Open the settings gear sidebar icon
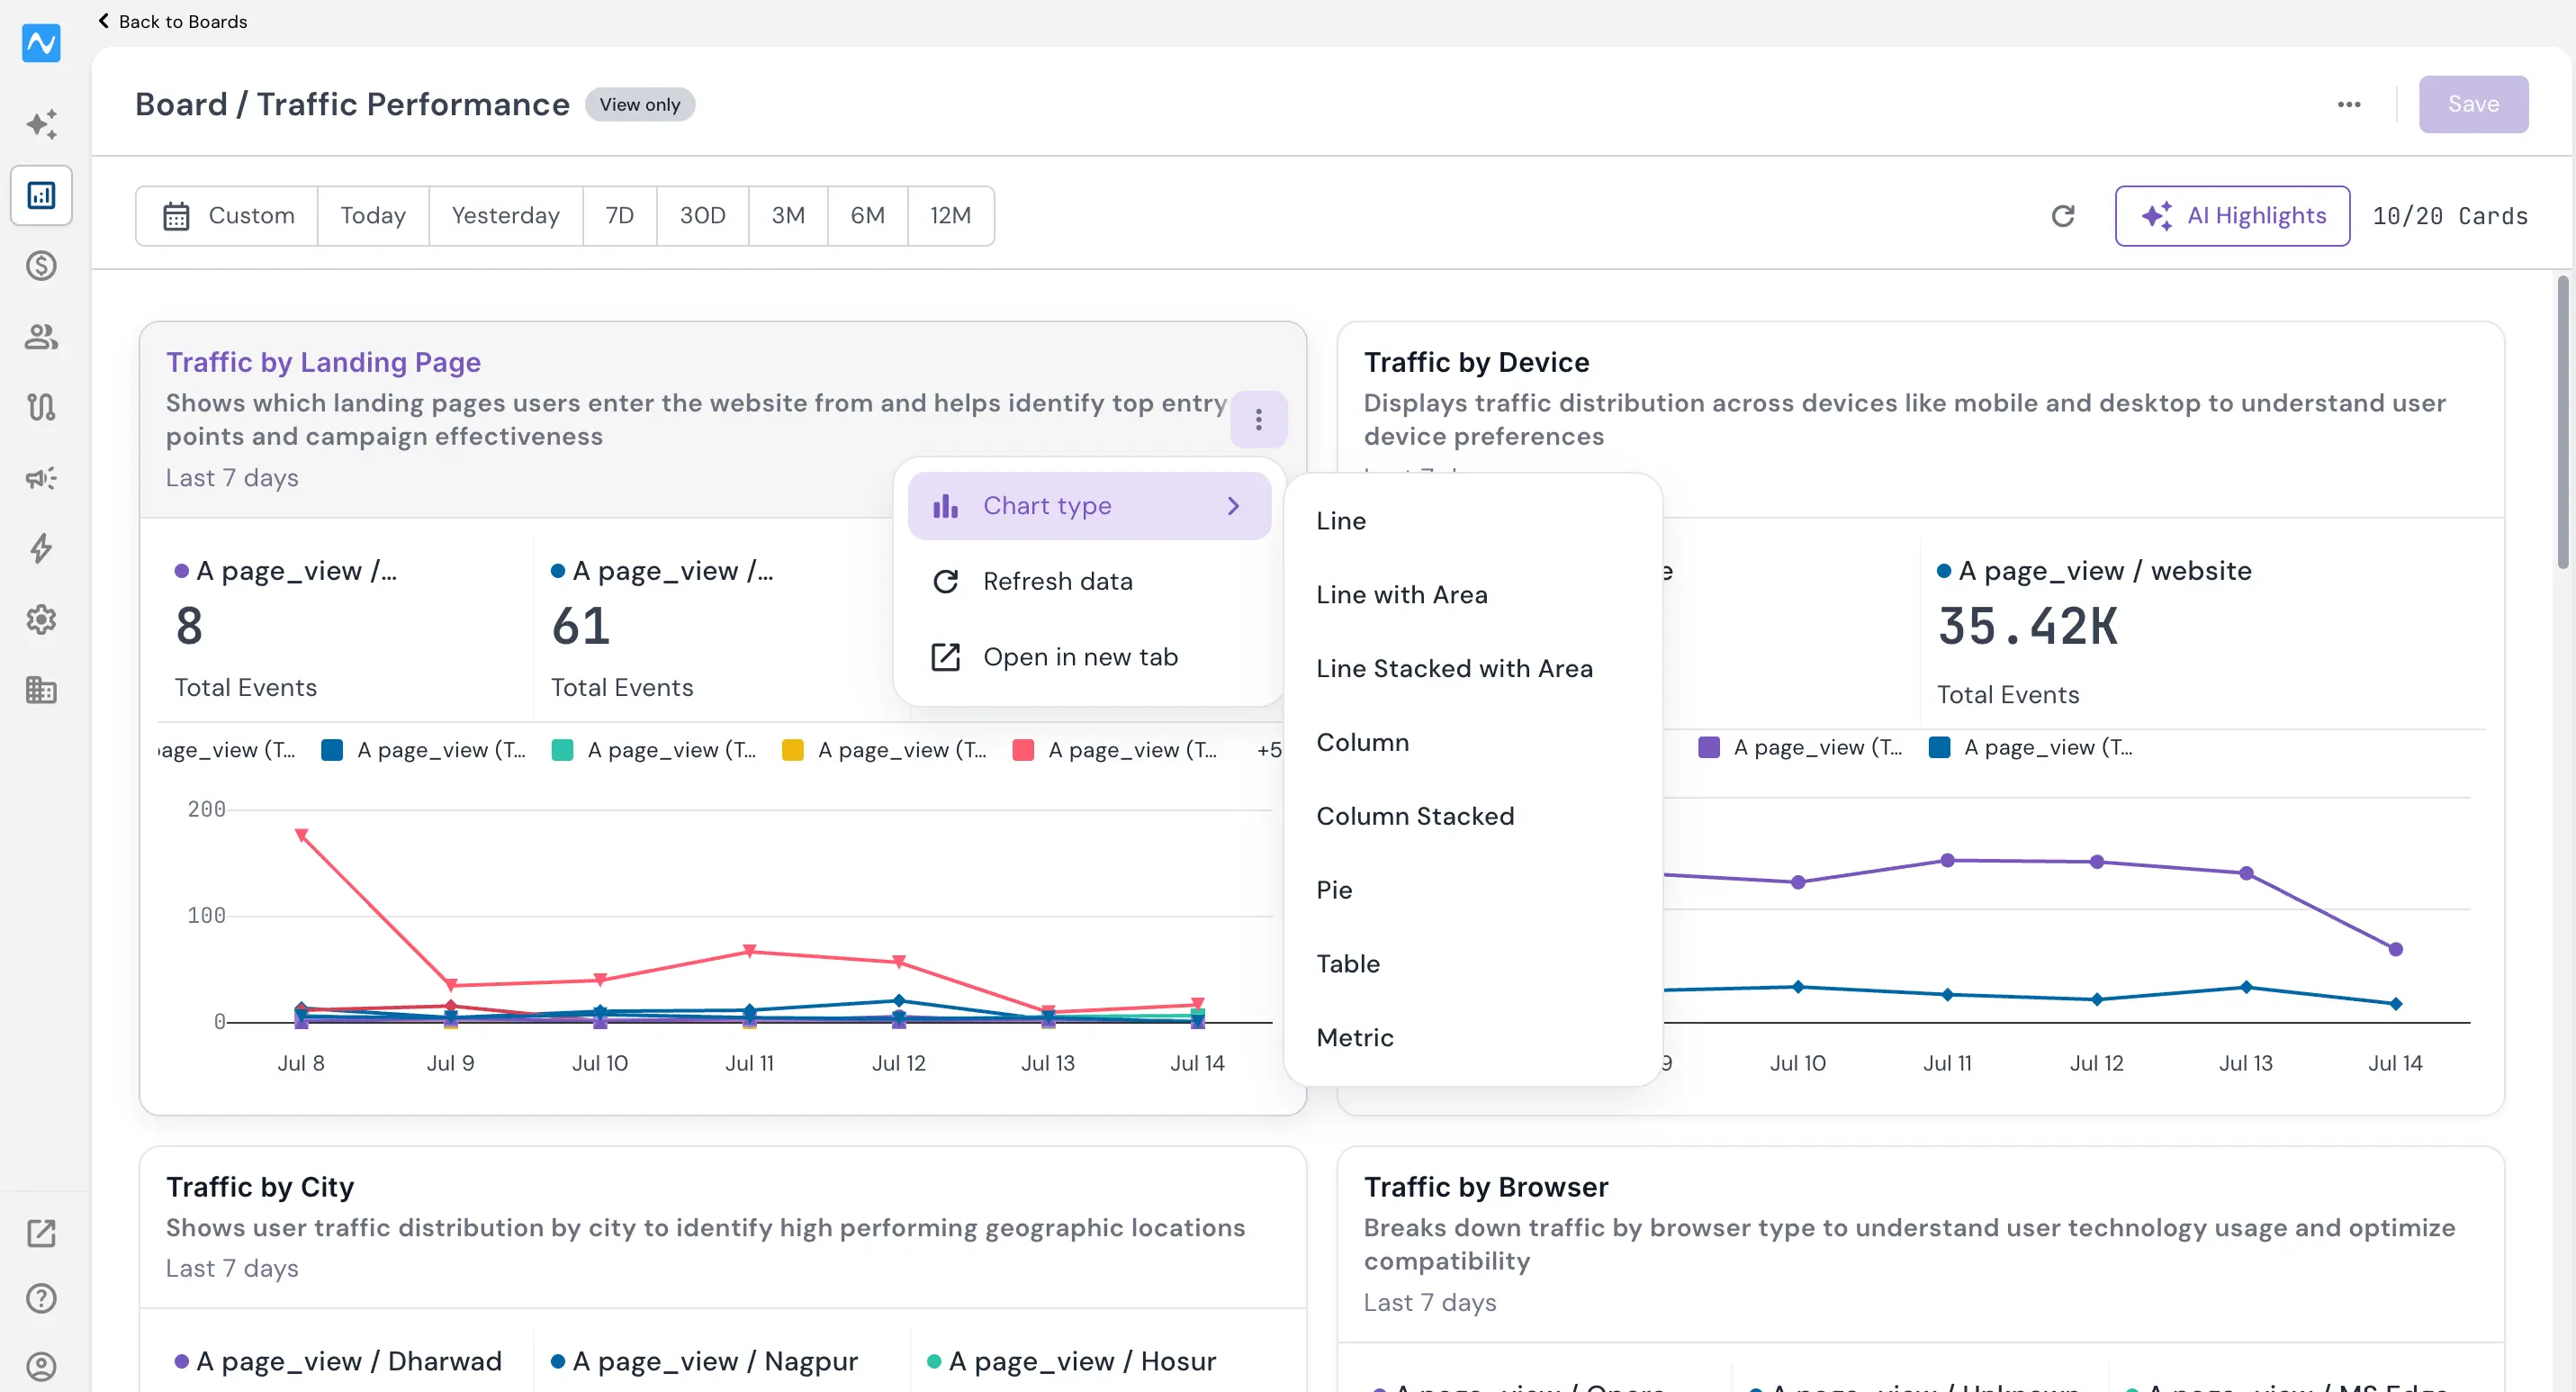The width and height of the screenshot is (2576, 1392). (x=41, y=619)
